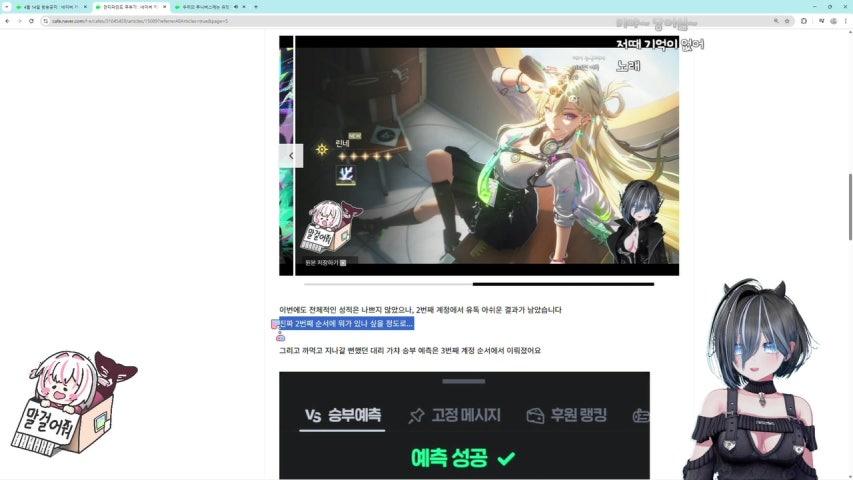Click the sun attribute icon beside 린네
The image size is (853, 480).
(322, 149)
